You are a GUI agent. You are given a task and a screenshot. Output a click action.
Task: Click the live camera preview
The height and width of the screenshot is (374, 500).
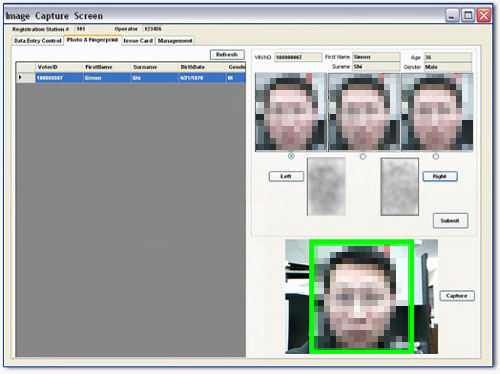click(x=362, y=297)
